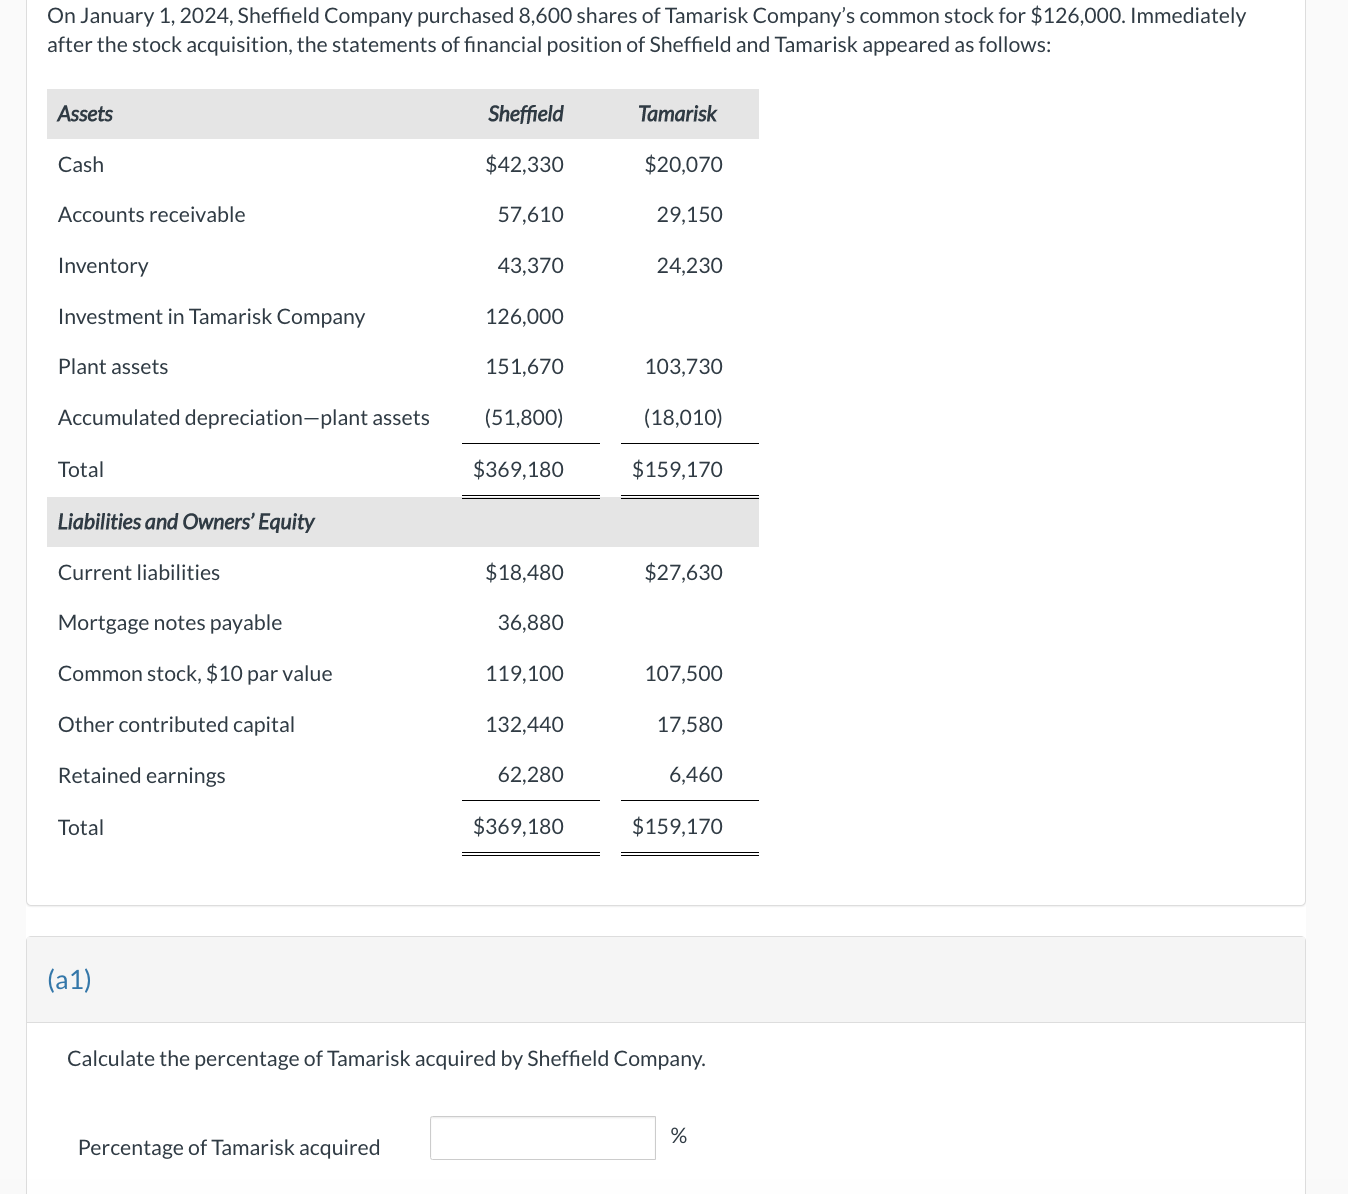Viewport: 1348px width, 1194px height.
Task: Click the Tamarisk column header
Action: coord(677,114)
